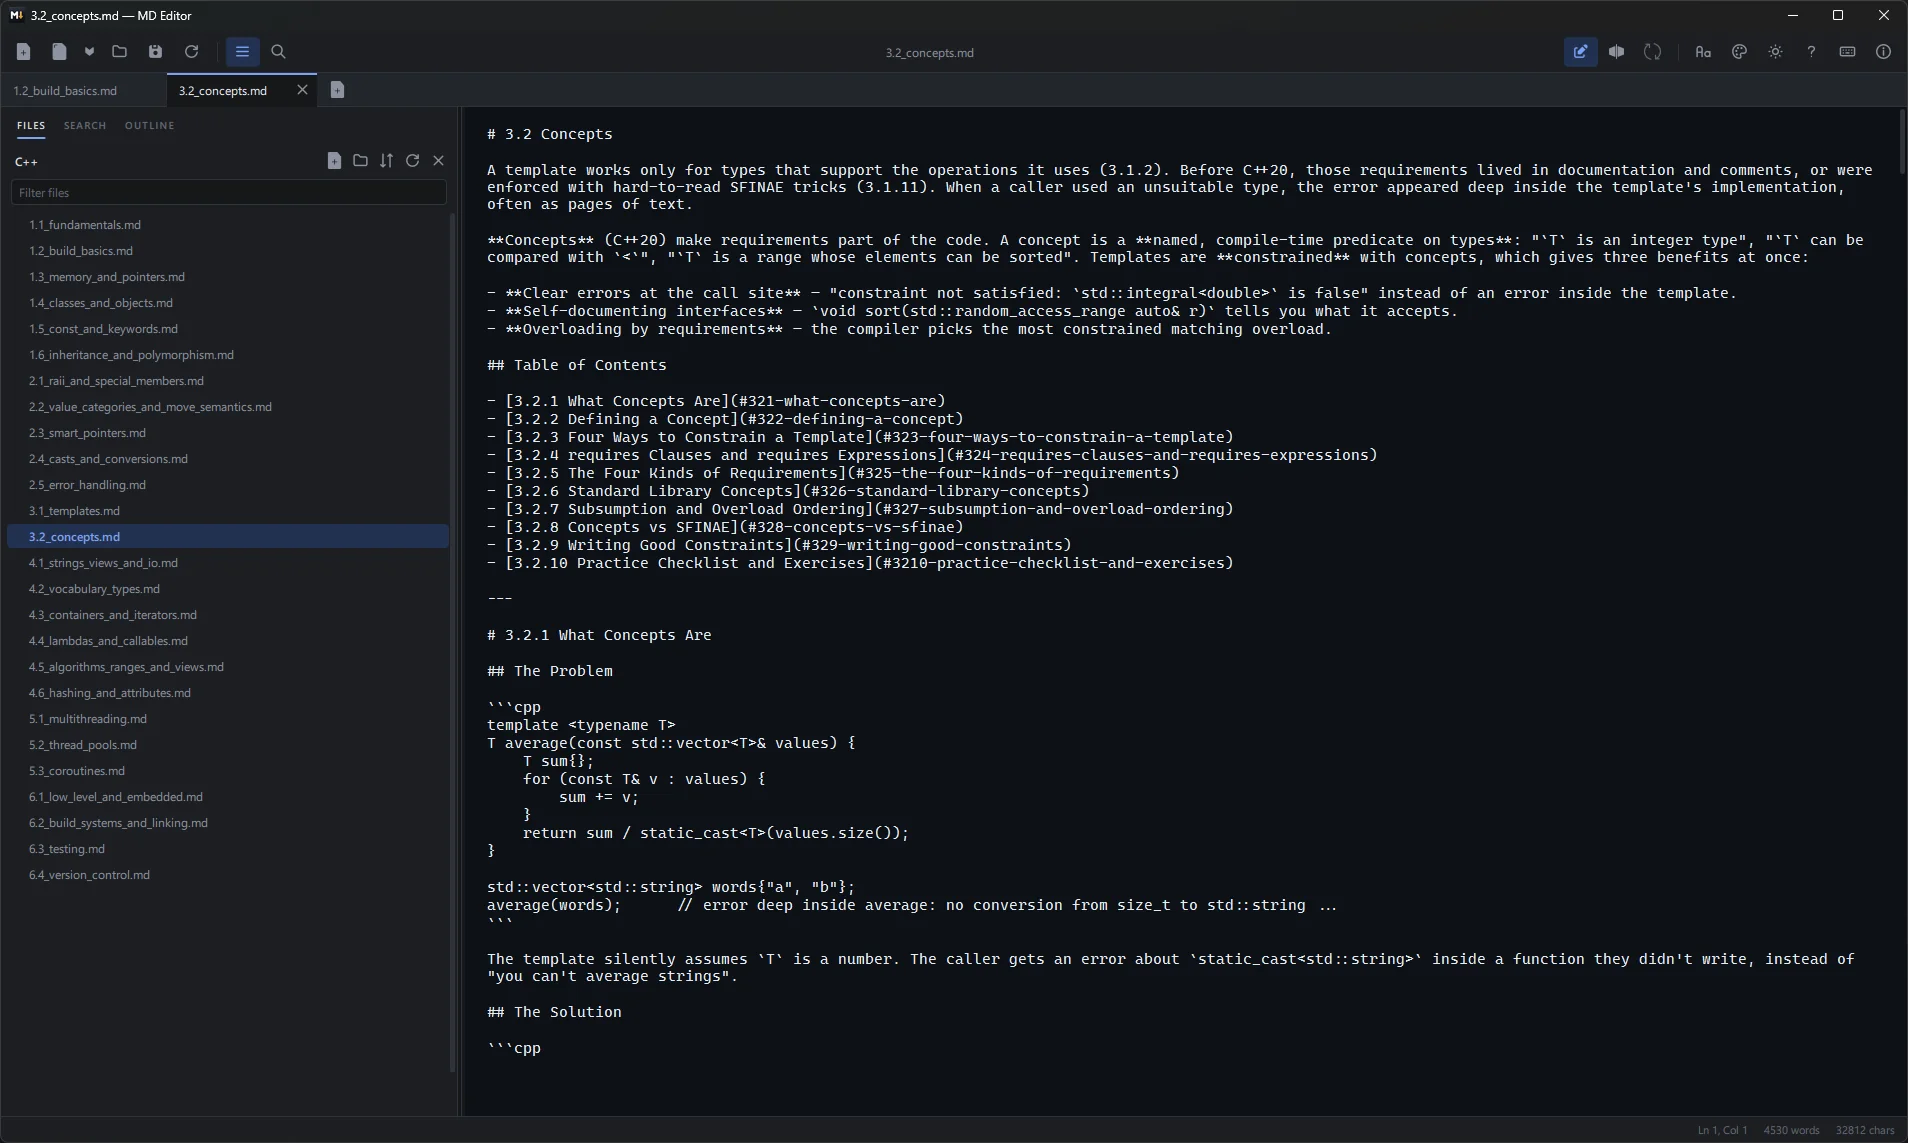
Task: Select 4.4_lambdas_and_callables.md file
Action: pyautogui.click(x=228, y=641)
